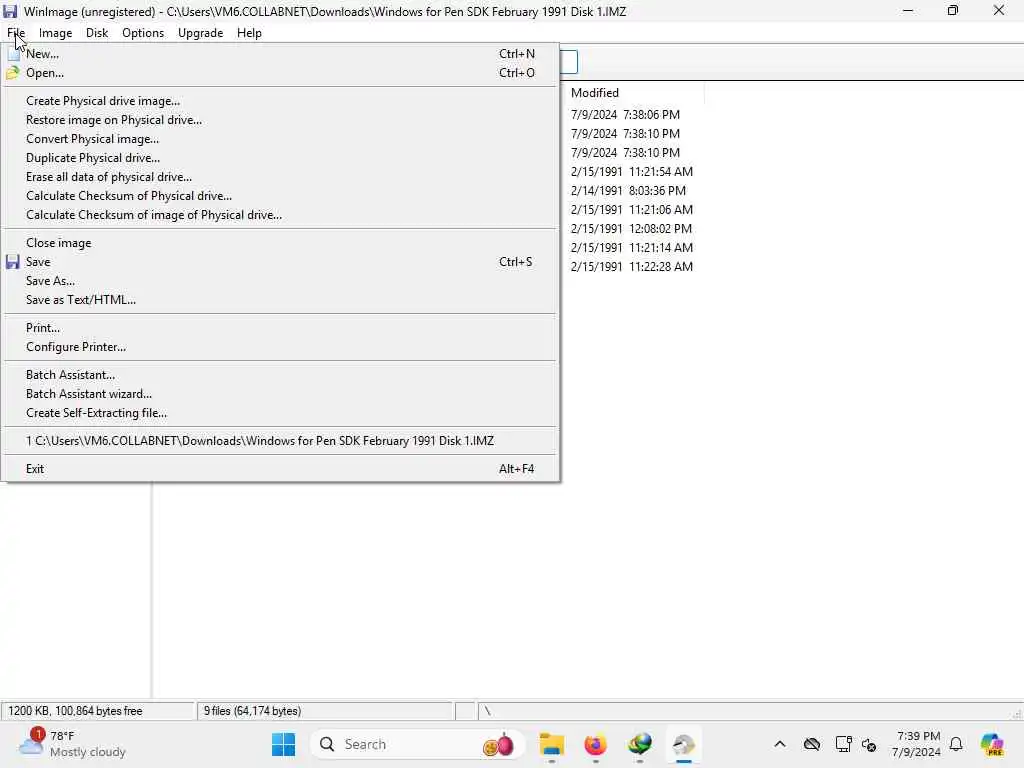Screen dimensions: 1024x768
Task: Open Internet Download Manager taskbar icon
Action: 640,744
